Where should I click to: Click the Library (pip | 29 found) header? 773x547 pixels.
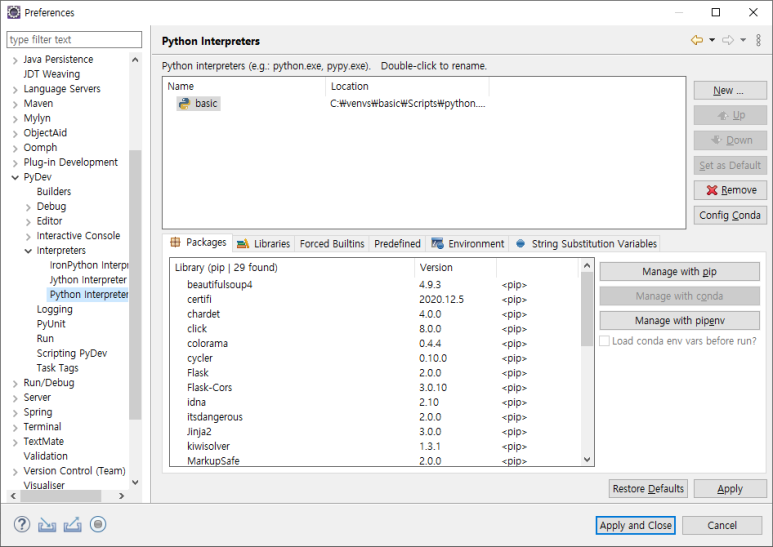click(292, 268)
